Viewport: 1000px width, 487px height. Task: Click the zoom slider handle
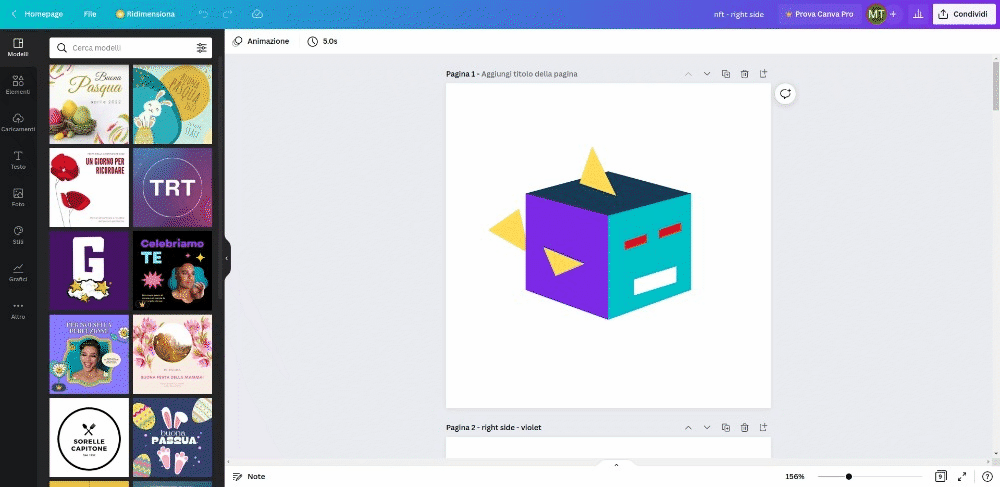pyautogui.click(x=849, y=477)
